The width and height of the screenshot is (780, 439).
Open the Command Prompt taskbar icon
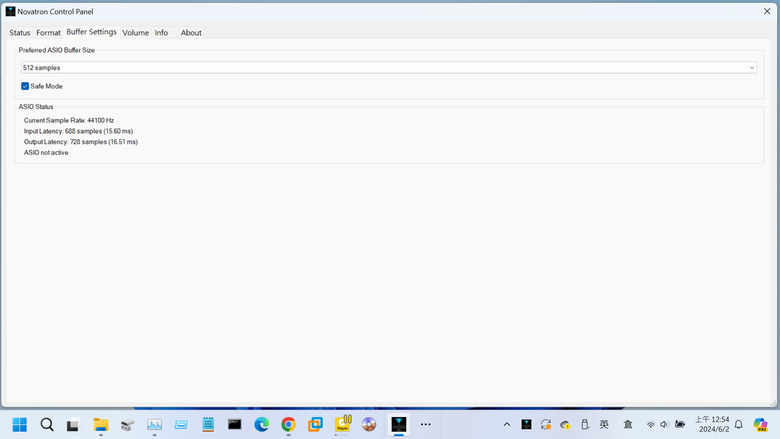(235, 425)
